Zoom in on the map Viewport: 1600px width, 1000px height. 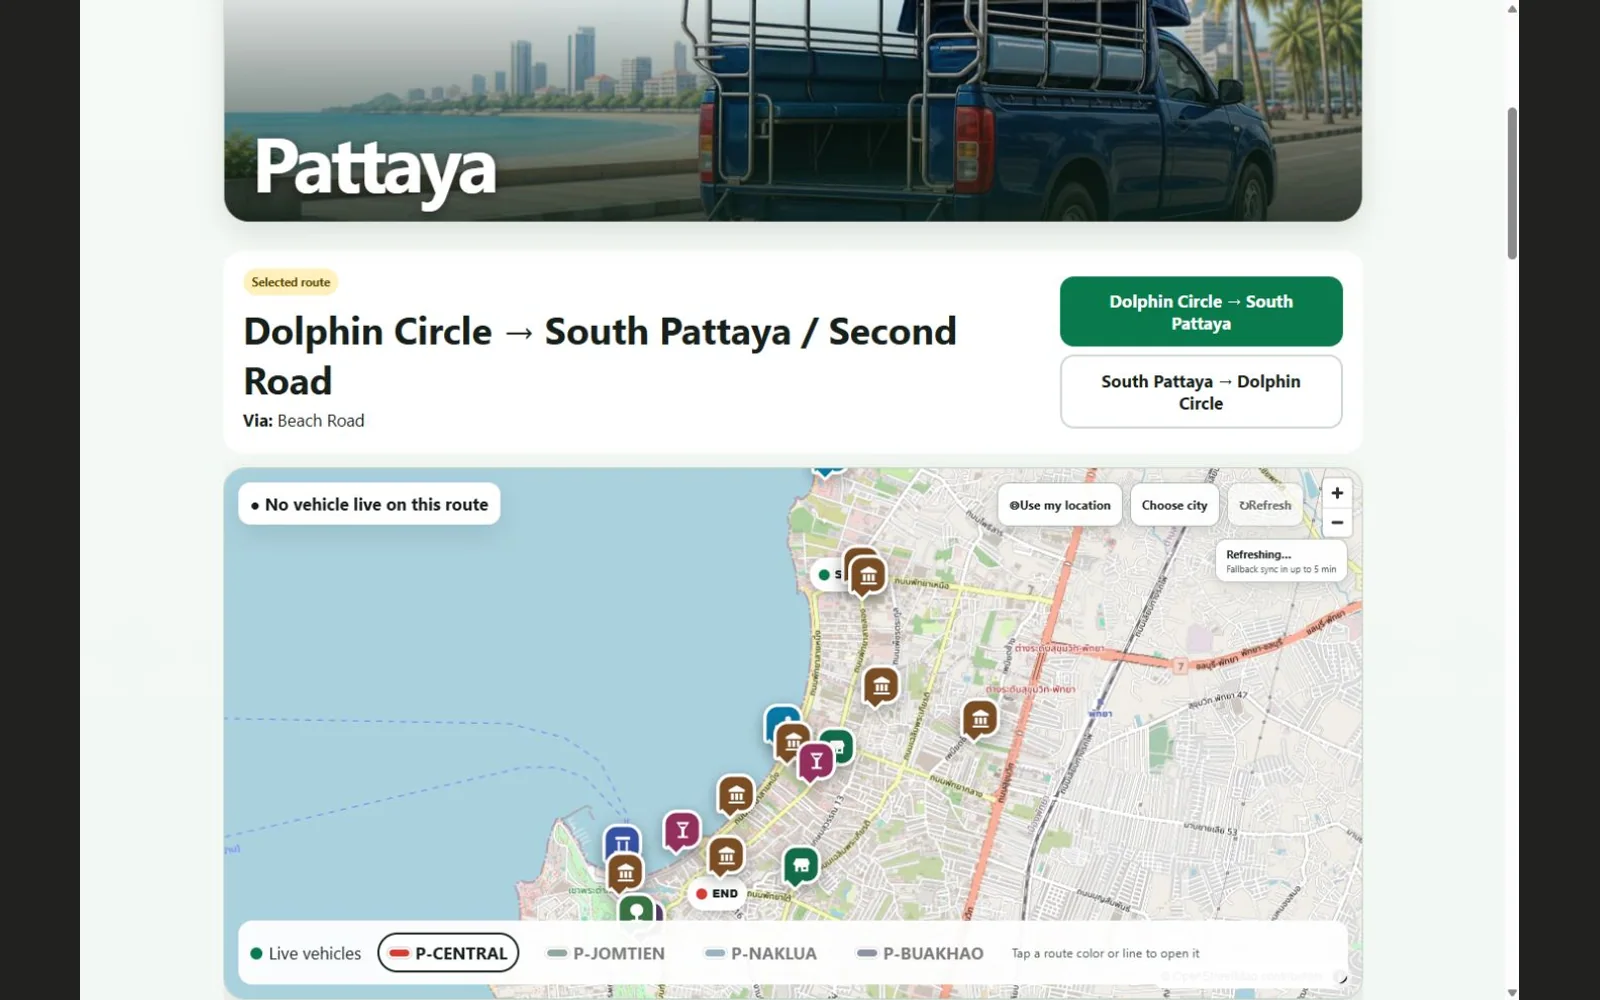click(x=1337, y=493)
